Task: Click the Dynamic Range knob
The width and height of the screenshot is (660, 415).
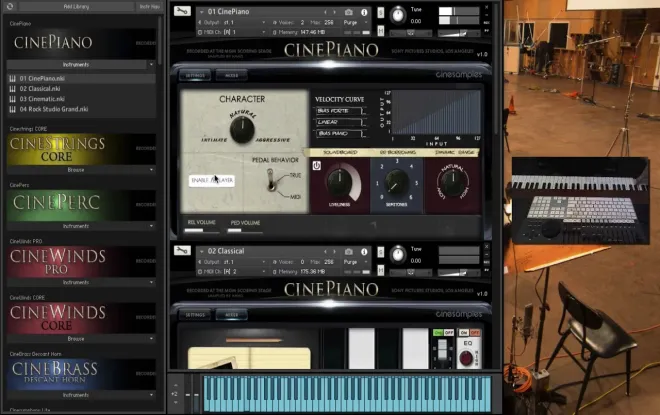Action: [x=453, y=183]
